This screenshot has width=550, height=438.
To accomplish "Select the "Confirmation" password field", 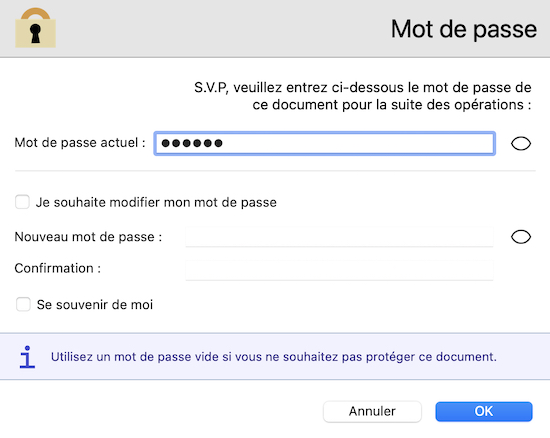I will pos(339,270).
